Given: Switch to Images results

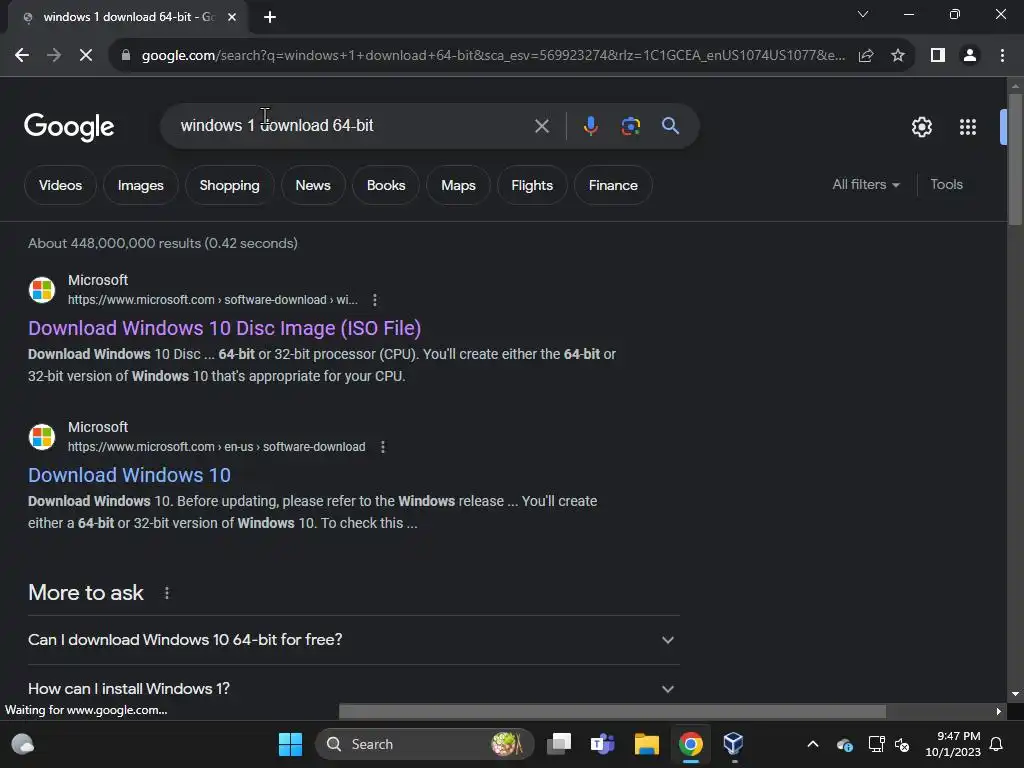Looking at the screenshot, I should (x=140, y=185).
